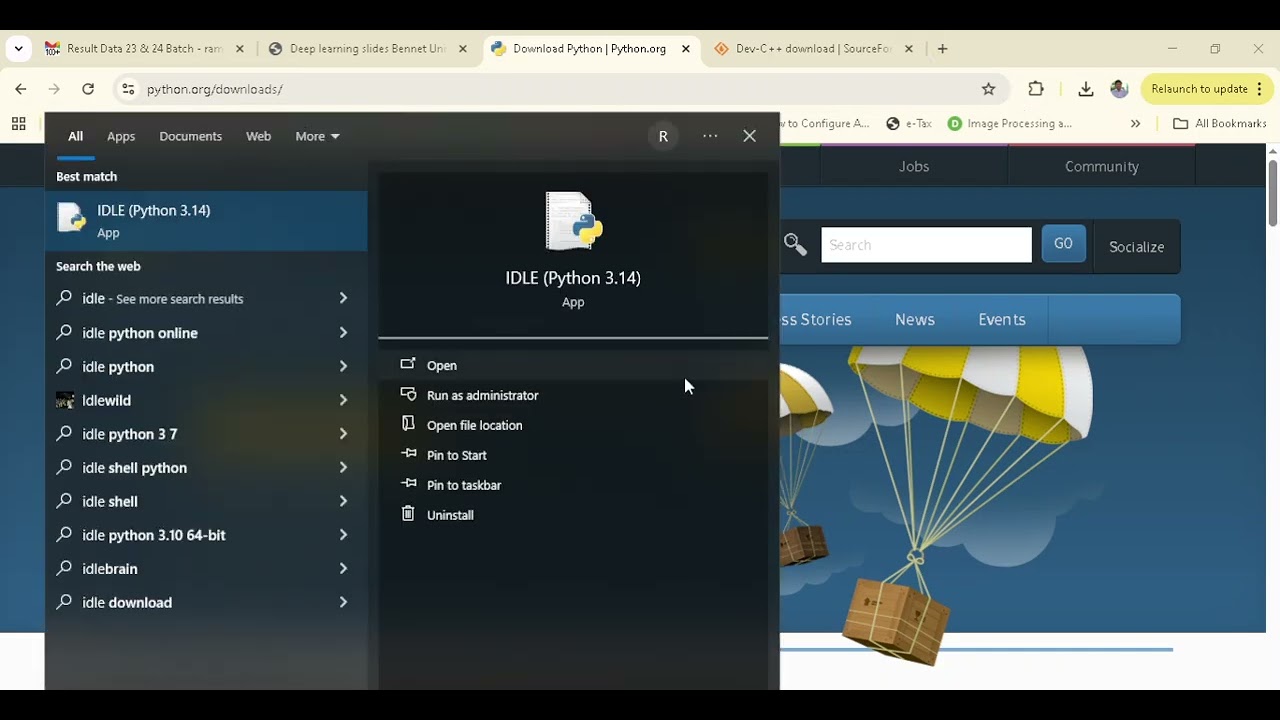This screenshot has height=720, width=1280.
Task: Select the 'idle download' web suggestion
Action: pyautogui.click(x=206, y=602)
